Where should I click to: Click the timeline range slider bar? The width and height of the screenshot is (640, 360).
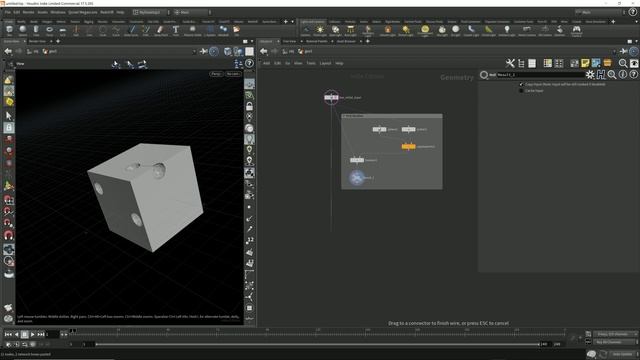318,344
